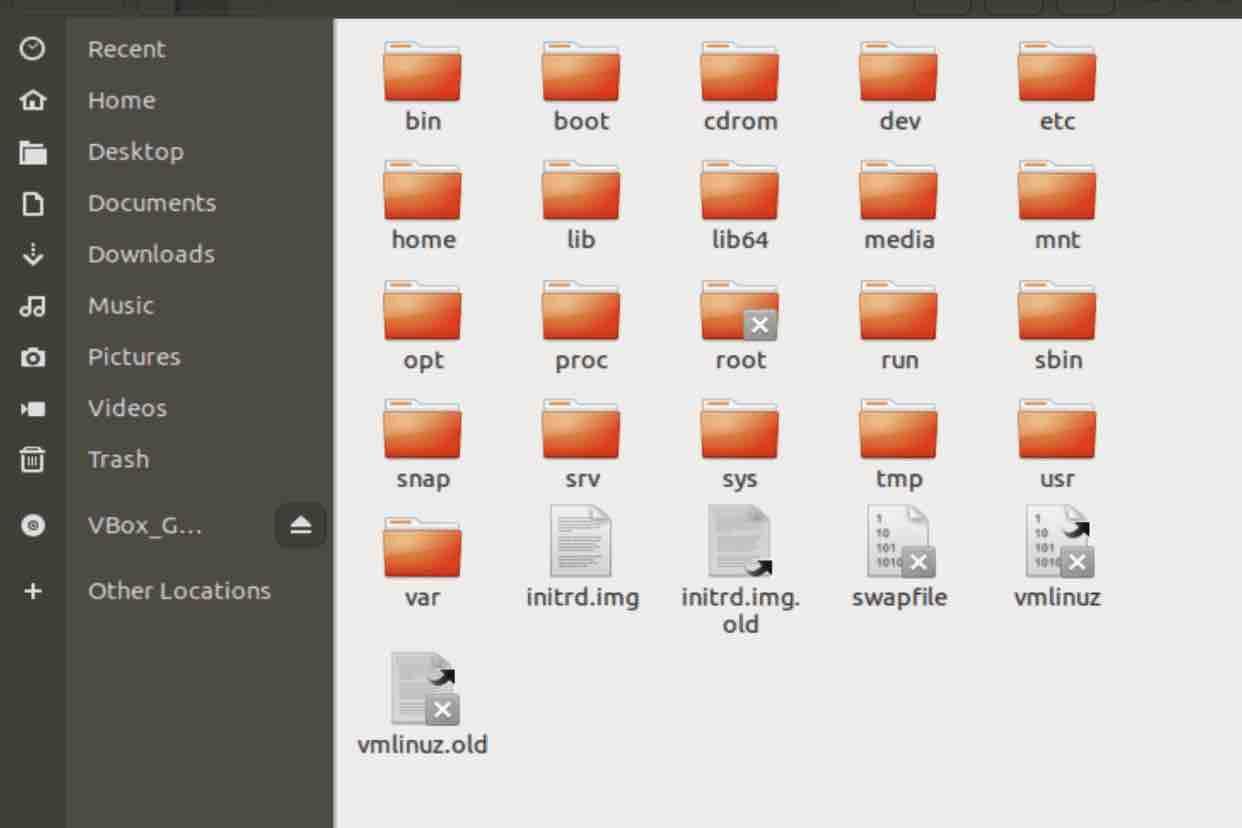Open the Videos folder from sidebar
Screen dimensions: 1242x828
point(126,408)
